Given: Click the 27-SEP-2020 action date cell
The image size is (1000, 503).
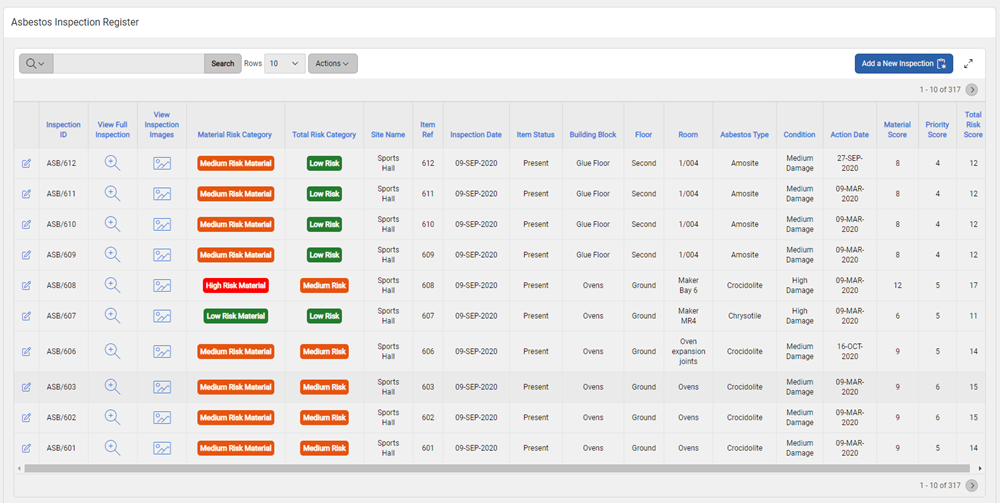Looking at the screenshot, I should [x=849, y=163].
